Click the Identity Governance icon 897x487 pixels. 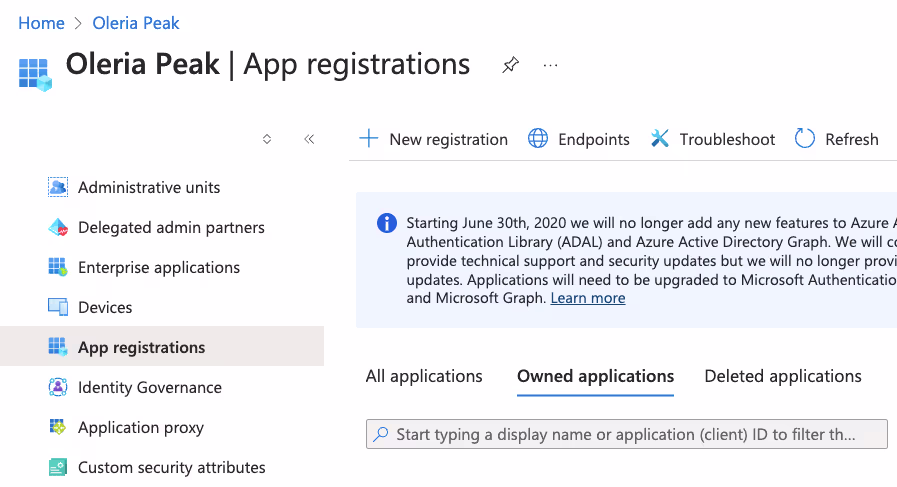coord(58,387)
